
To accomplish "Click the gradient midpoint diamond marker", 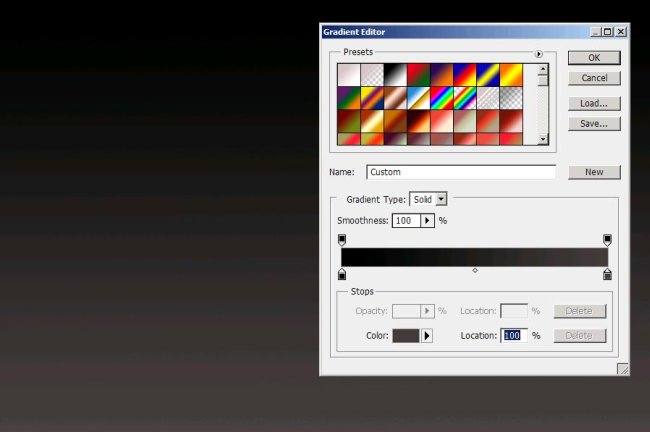I will point(475,270).
